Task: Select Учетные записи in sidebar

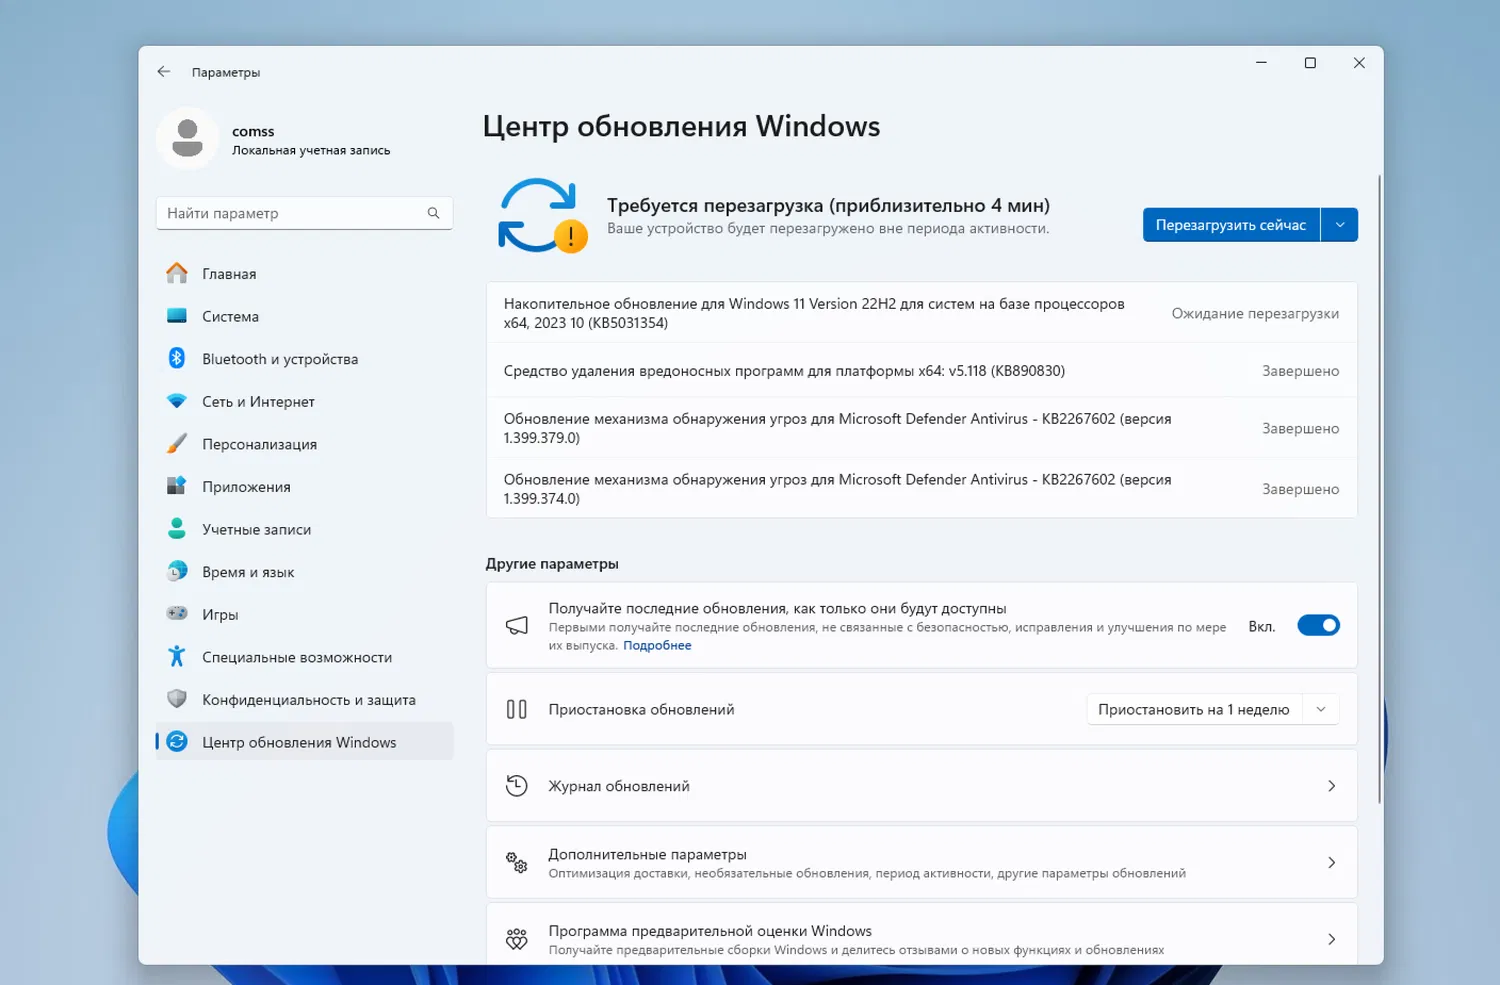Action: [x=304, y=529]
